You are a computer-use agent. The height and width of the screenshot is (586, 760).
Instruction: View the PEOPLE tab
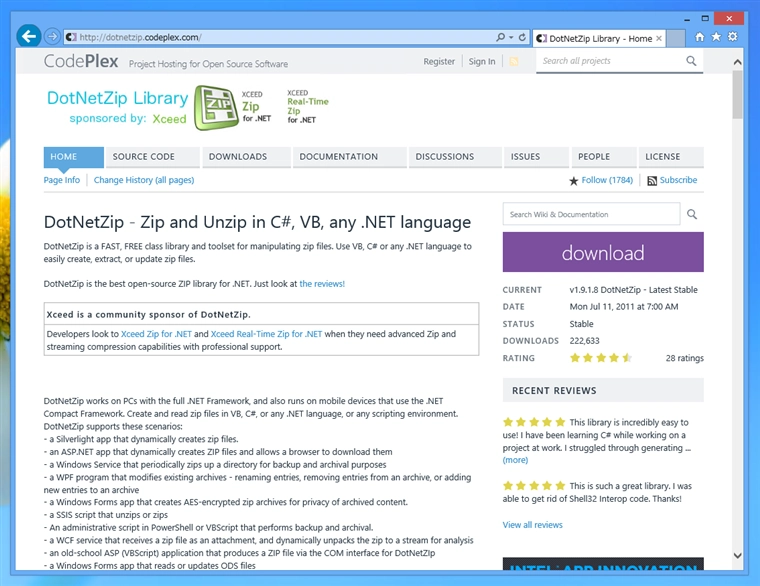point(603,157)
